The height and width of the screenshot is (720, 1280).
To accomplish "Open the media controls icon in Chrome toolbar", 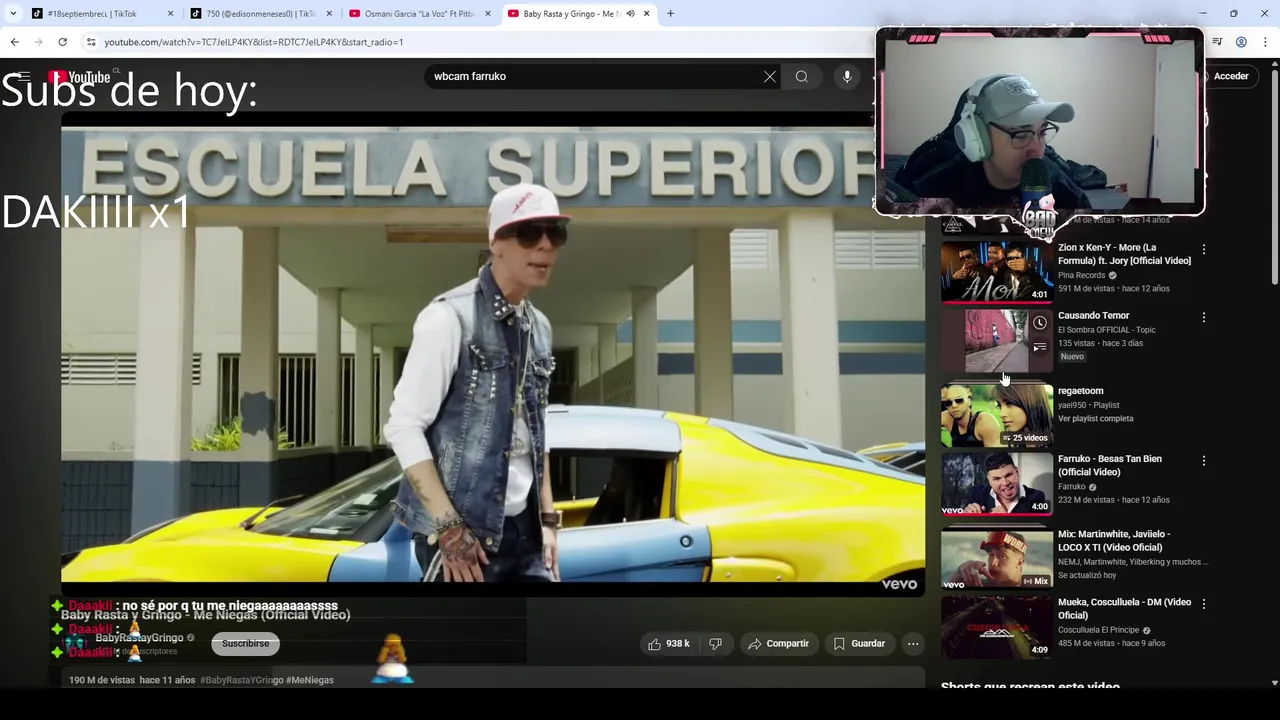I will pos(1217,42).
